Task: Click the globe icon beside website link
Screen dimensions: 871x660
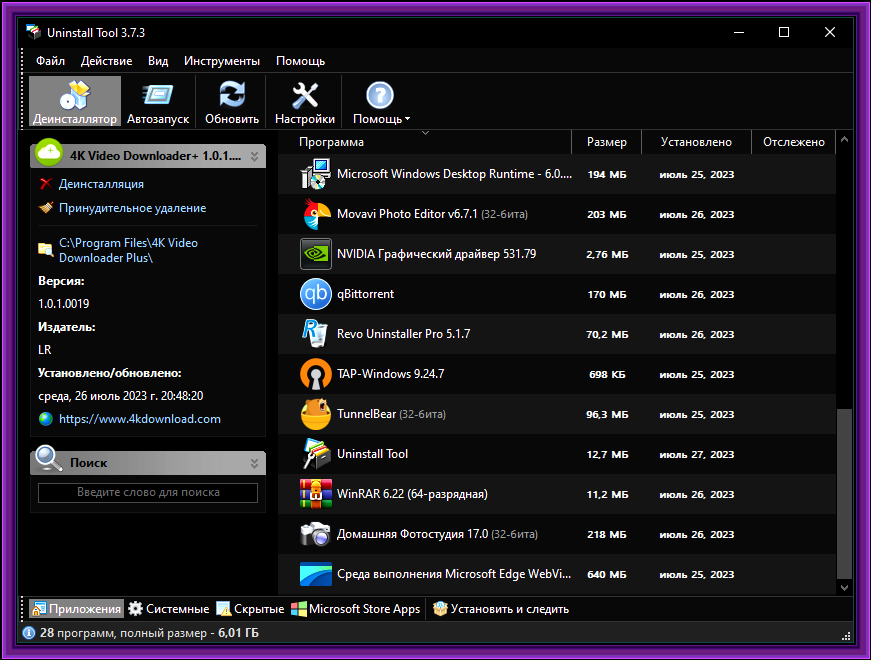Action: tap(46, 419)
